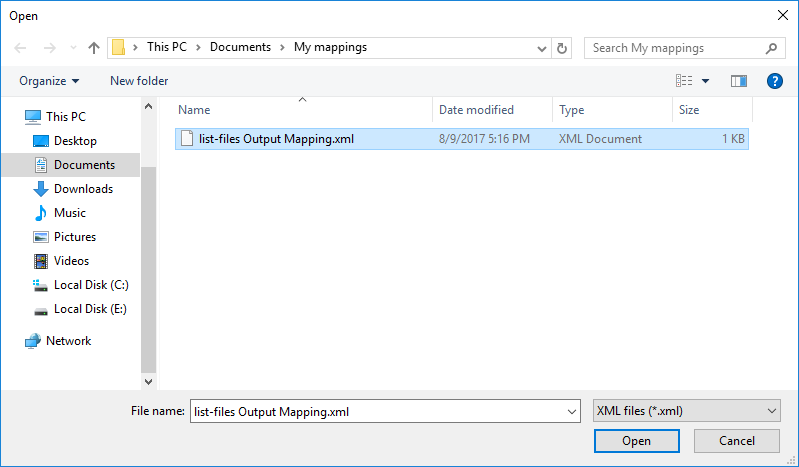799x467 pixels.
Task: Open Local Disk (C:) in sidebar
Action: [x=90, y=285]
